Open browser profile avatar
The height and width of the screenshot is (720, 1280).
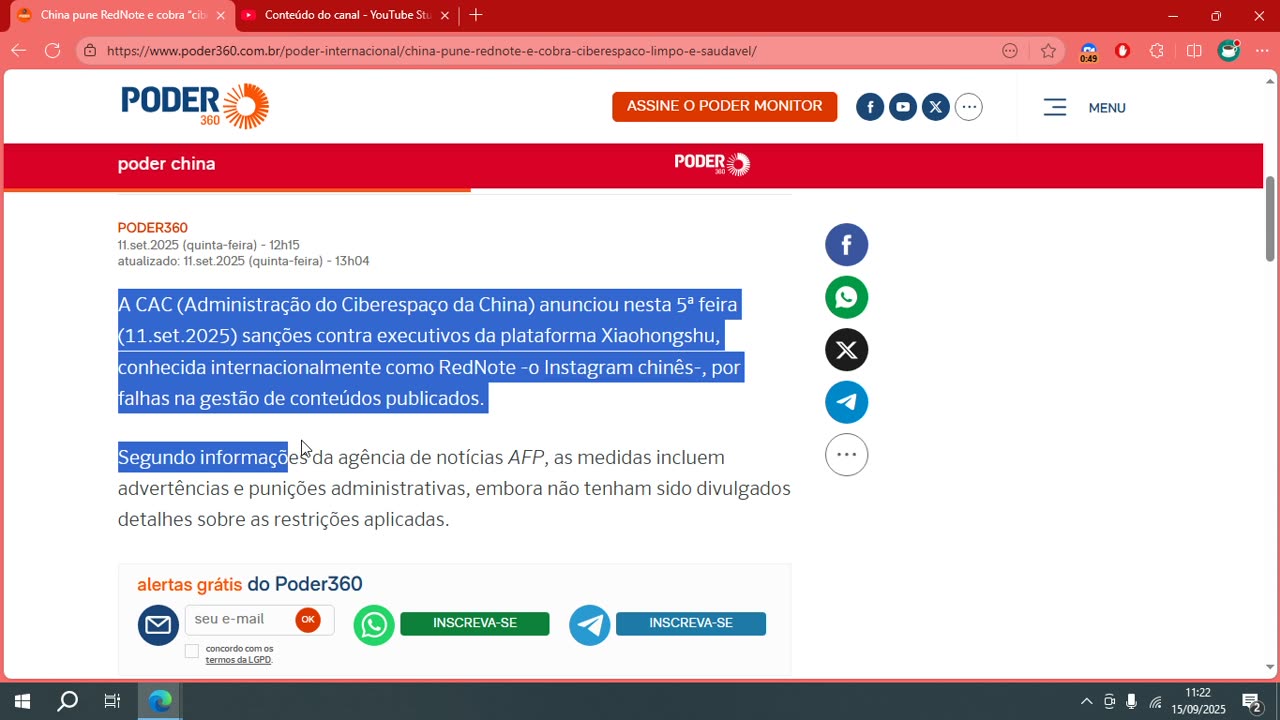point(1228,51)
